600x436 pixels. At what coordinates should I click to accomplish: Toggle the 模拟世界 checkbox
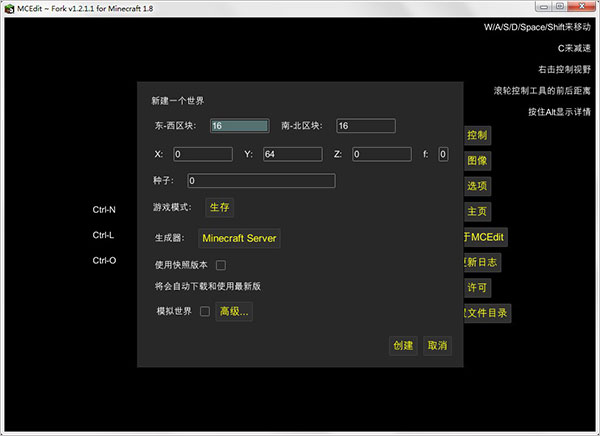coord(205,312)
